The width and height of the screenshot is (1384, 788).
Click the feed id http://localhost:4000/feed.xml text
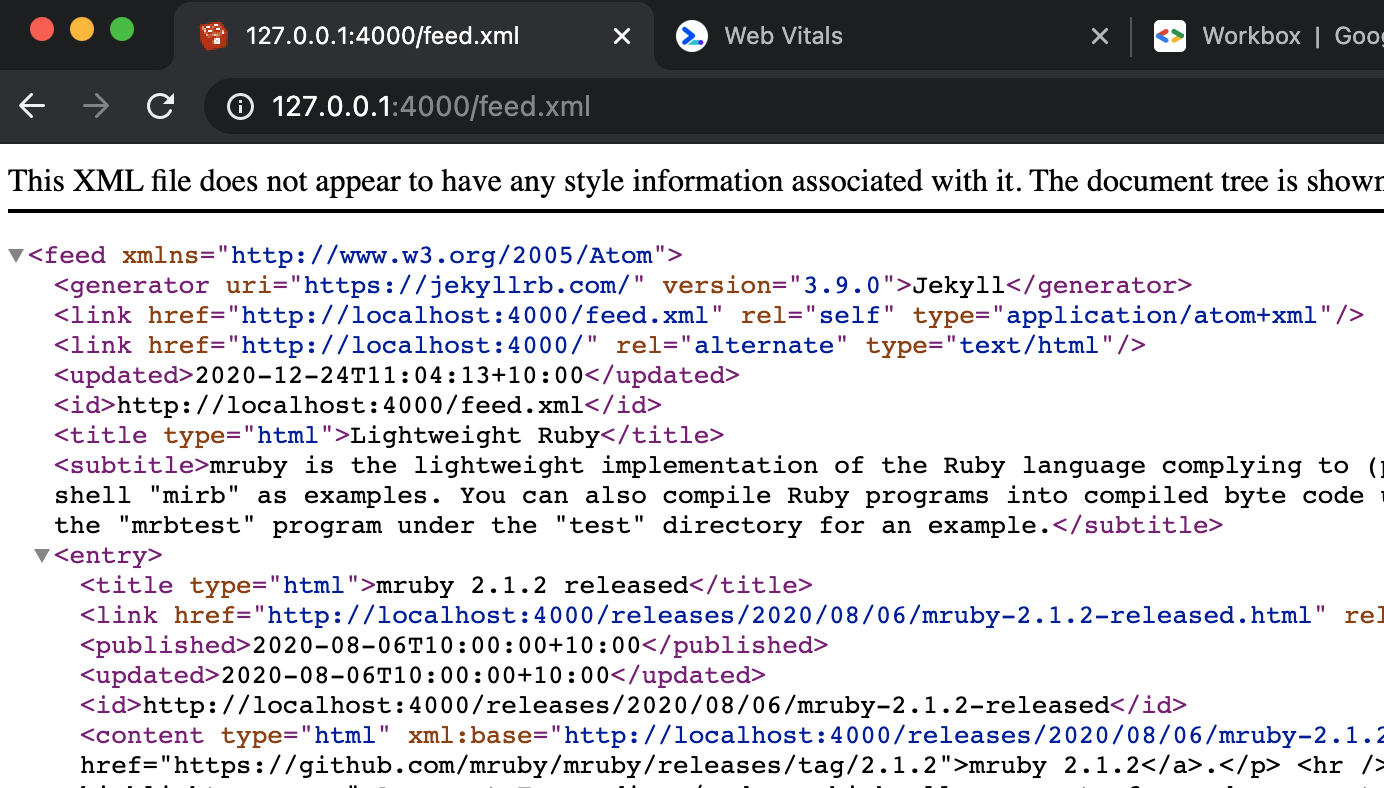(350, 406)
